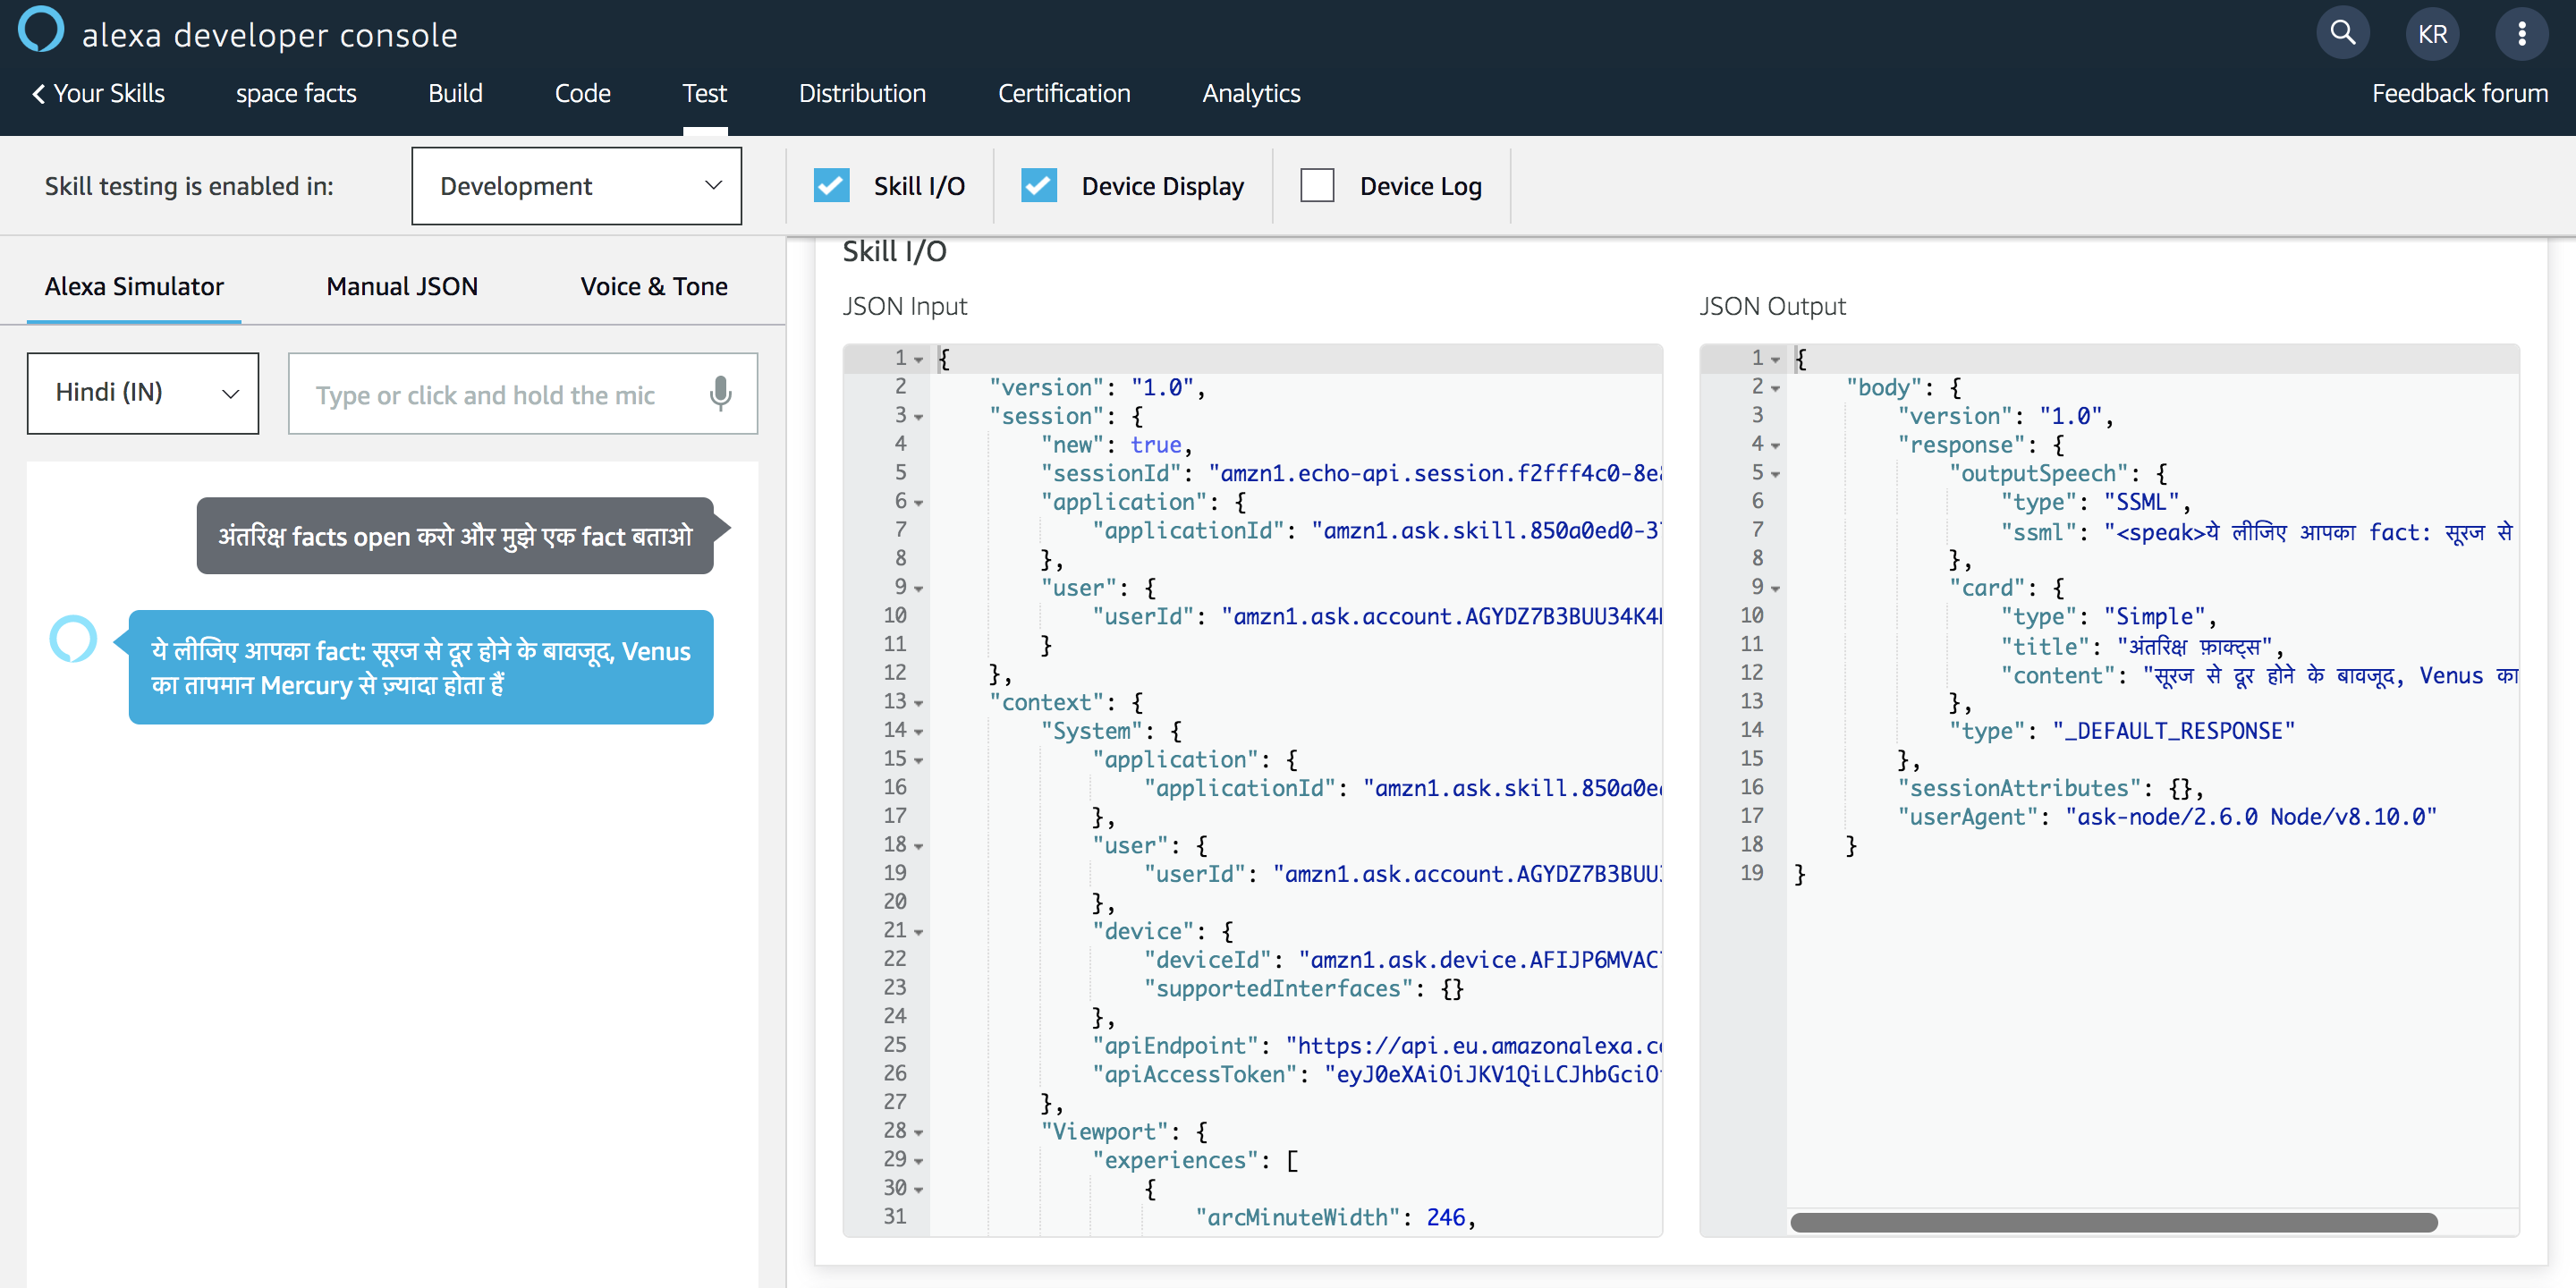Screen dimensions: 2576x1288
Task: Navigate to the Distribution page
Action: point(862,93)
